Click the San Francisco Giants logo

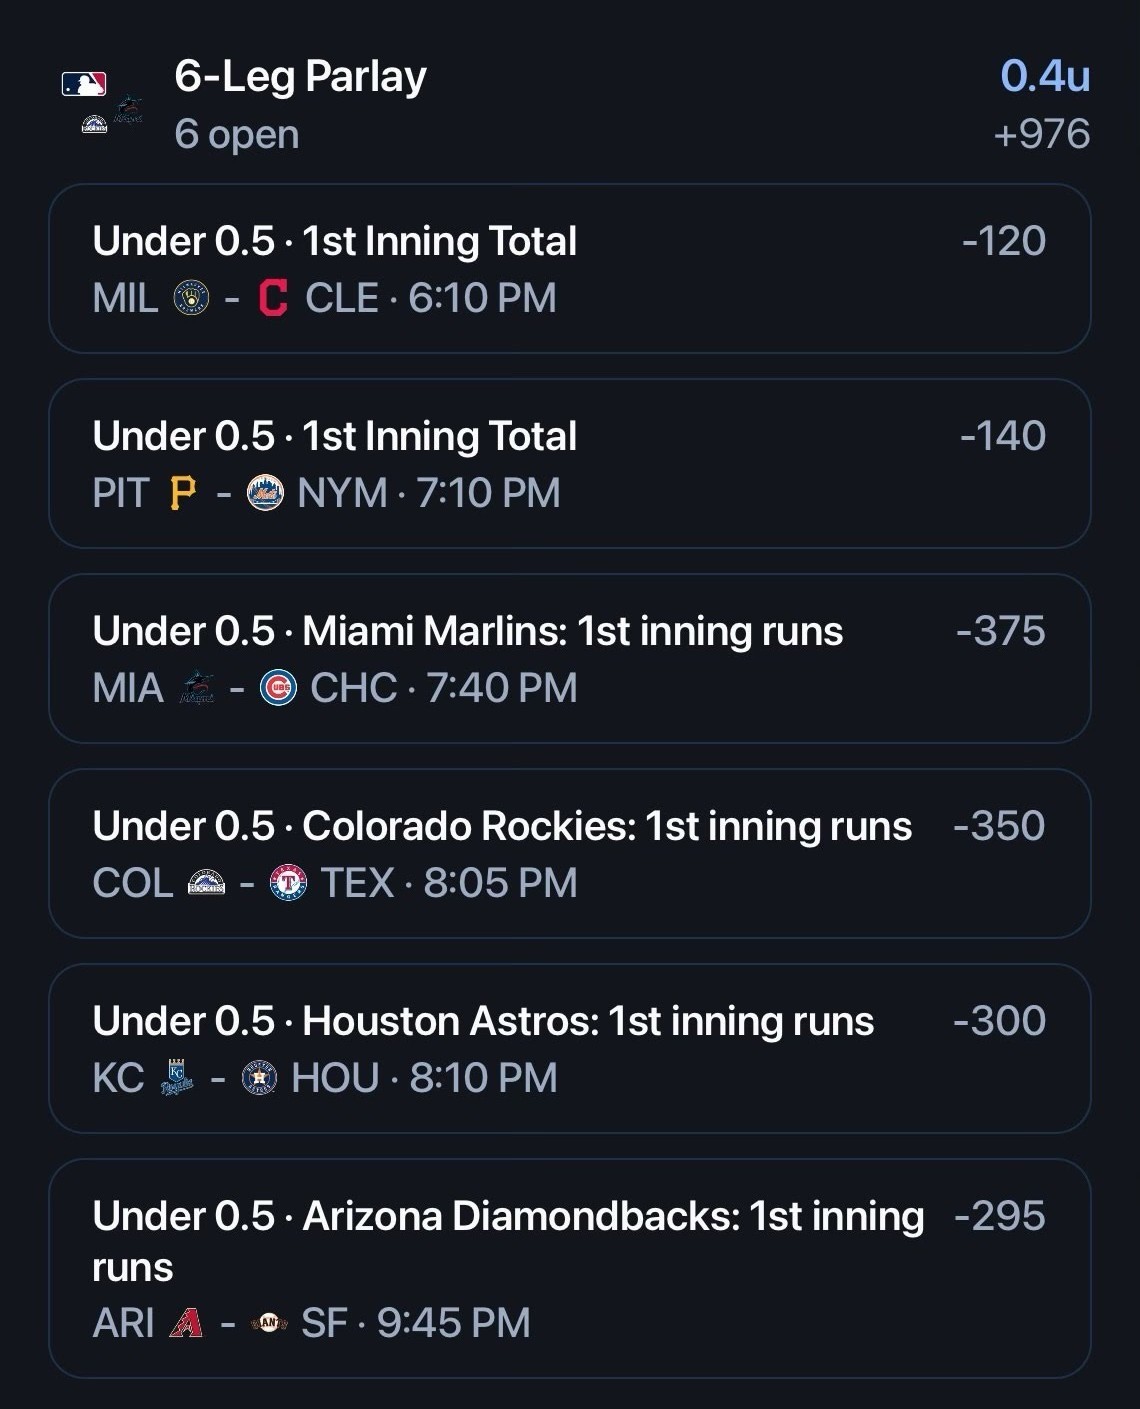(x=269, y=1323)
